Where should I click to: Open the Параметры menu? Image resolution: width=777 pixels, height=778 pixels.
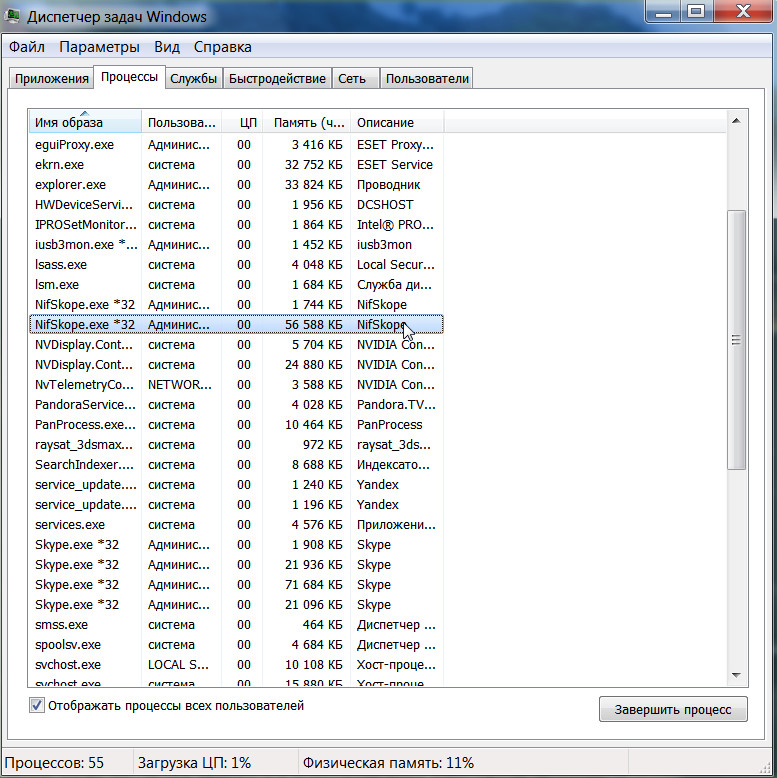tap(99, 47)
